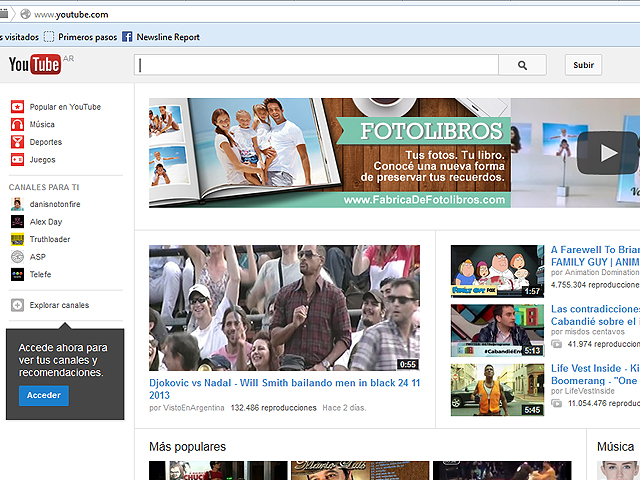Screen dimensions: 640x480
Task: Click the Juegos gamepad icon
Action: pyautogui.click(x=18, y=160)
